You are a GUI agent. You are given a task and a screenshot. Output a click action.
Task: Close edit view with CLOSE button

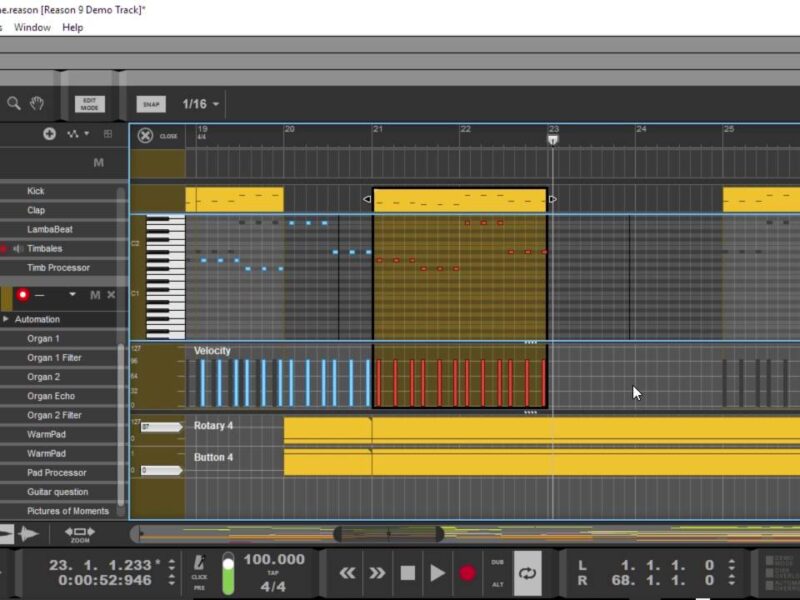point(147,136)
